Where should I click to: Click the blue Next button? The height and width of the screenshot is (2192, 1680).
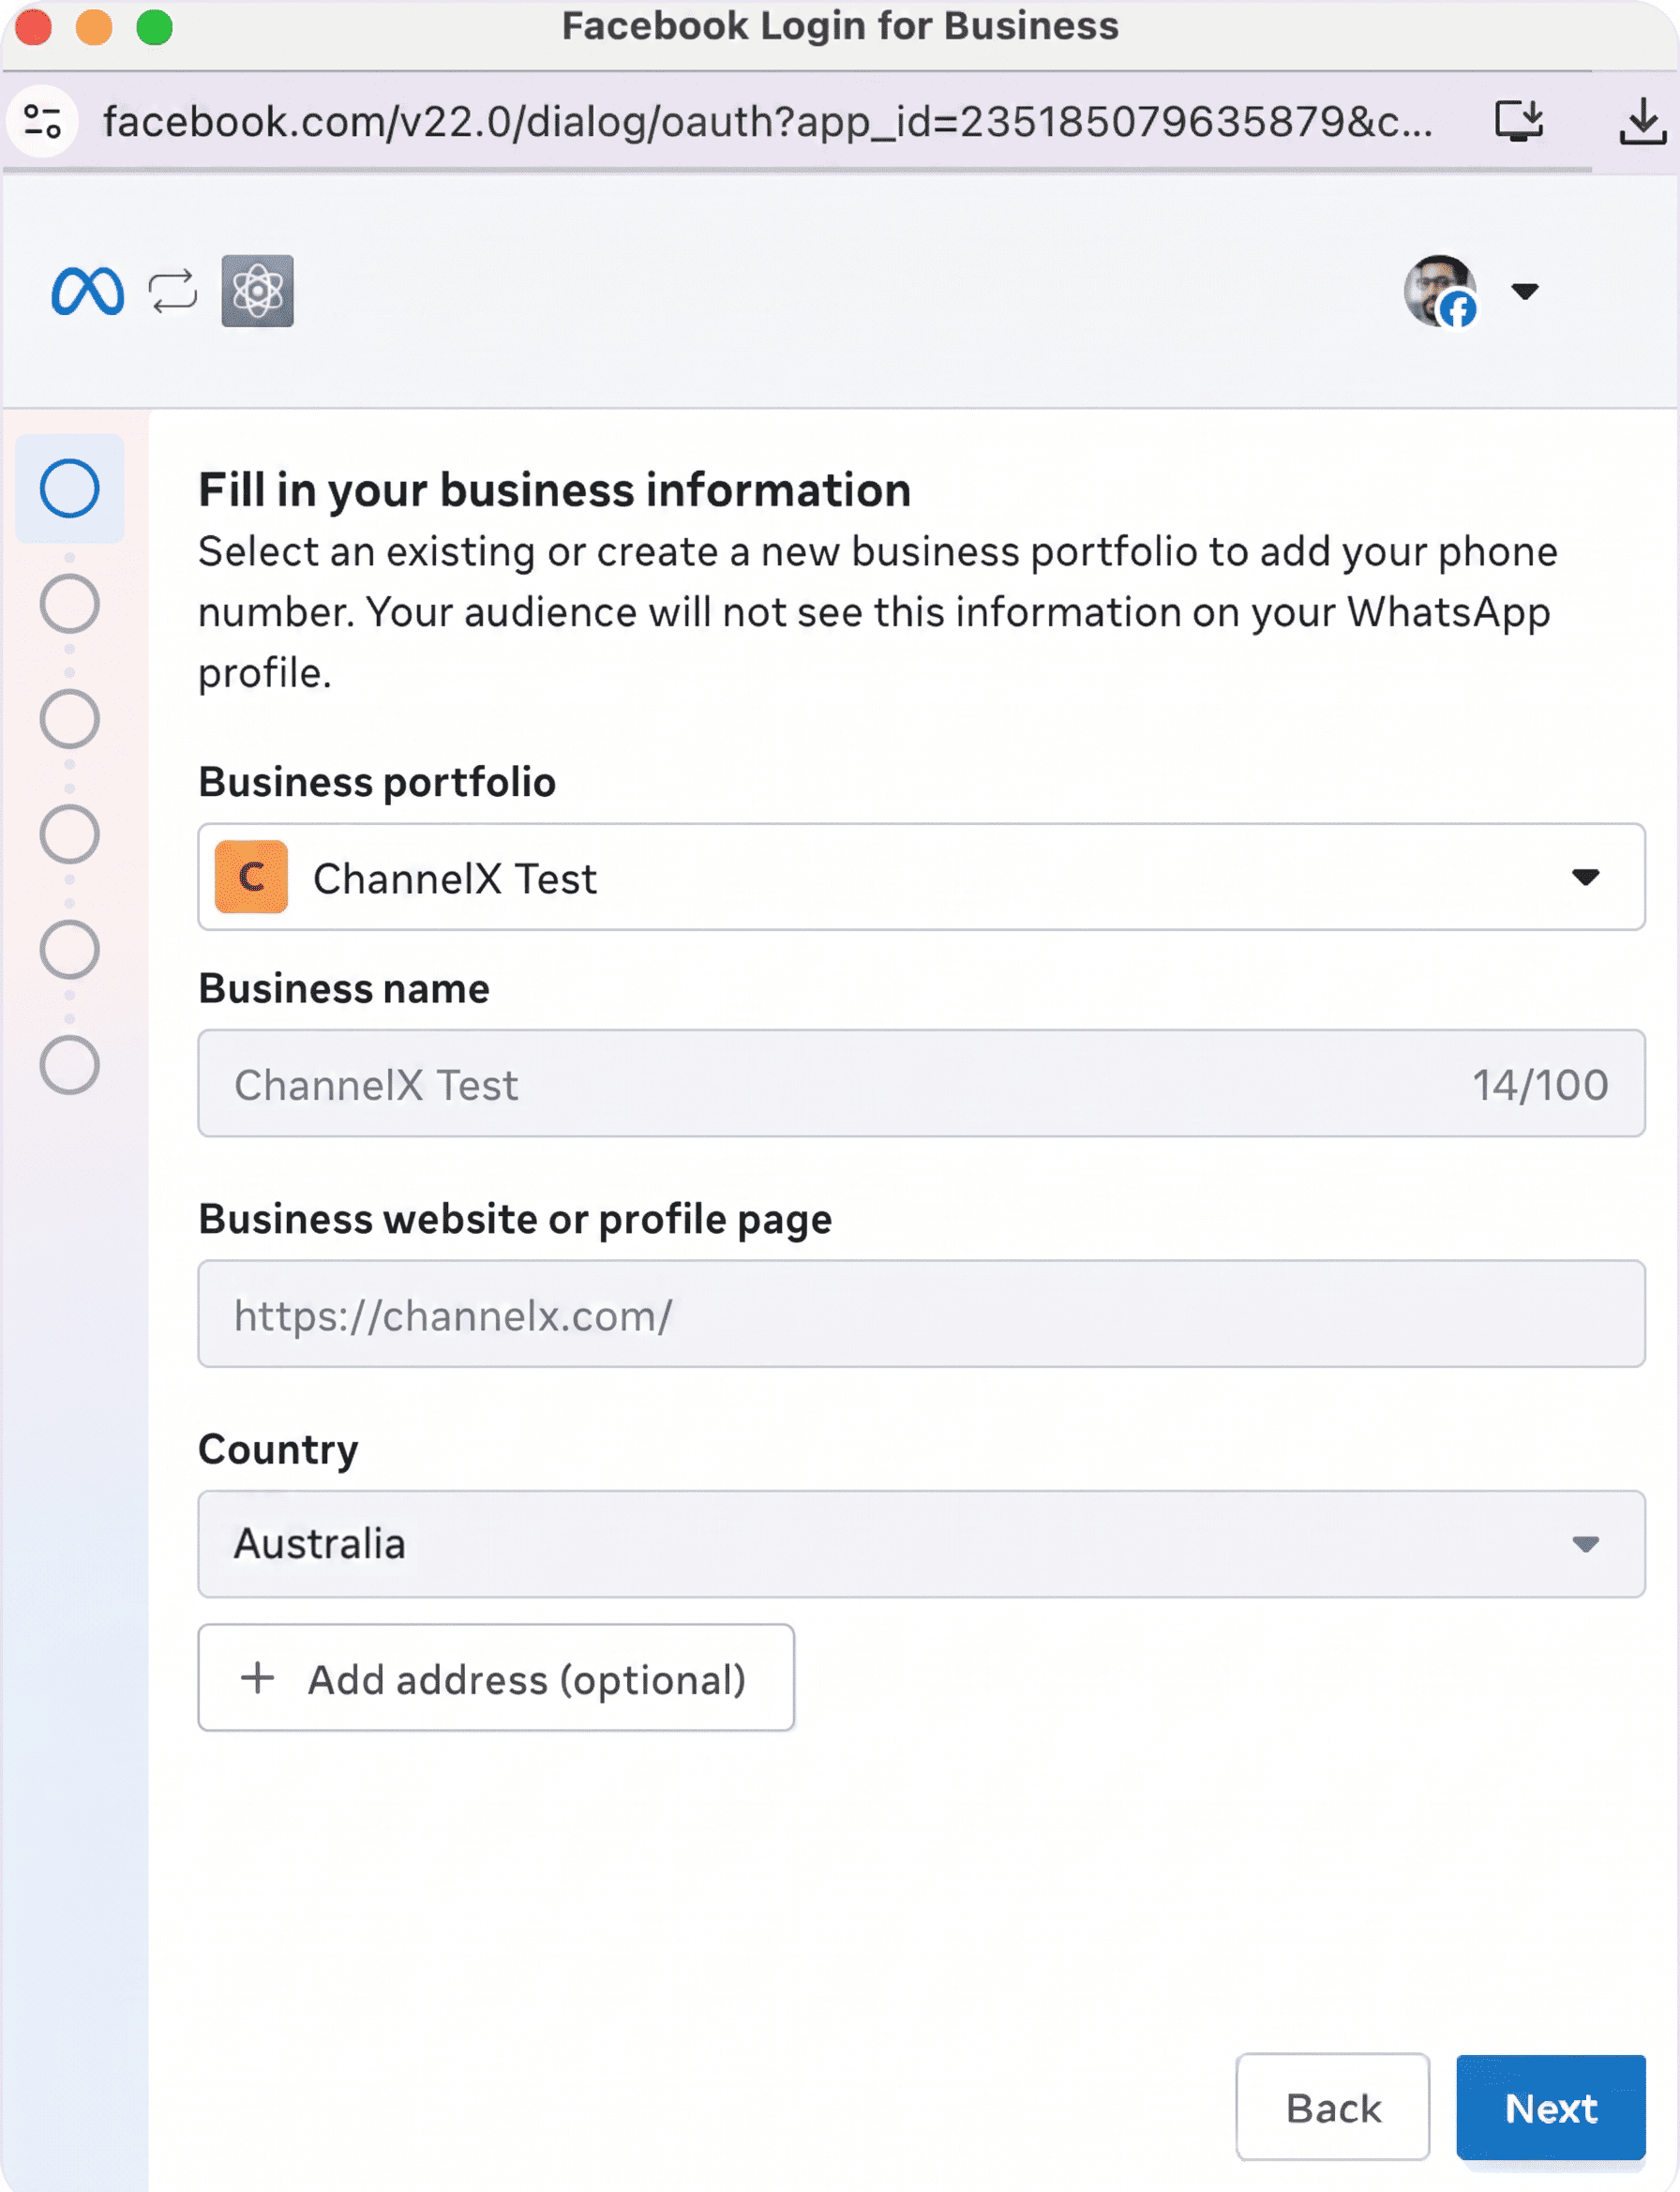(1551, 2107)
